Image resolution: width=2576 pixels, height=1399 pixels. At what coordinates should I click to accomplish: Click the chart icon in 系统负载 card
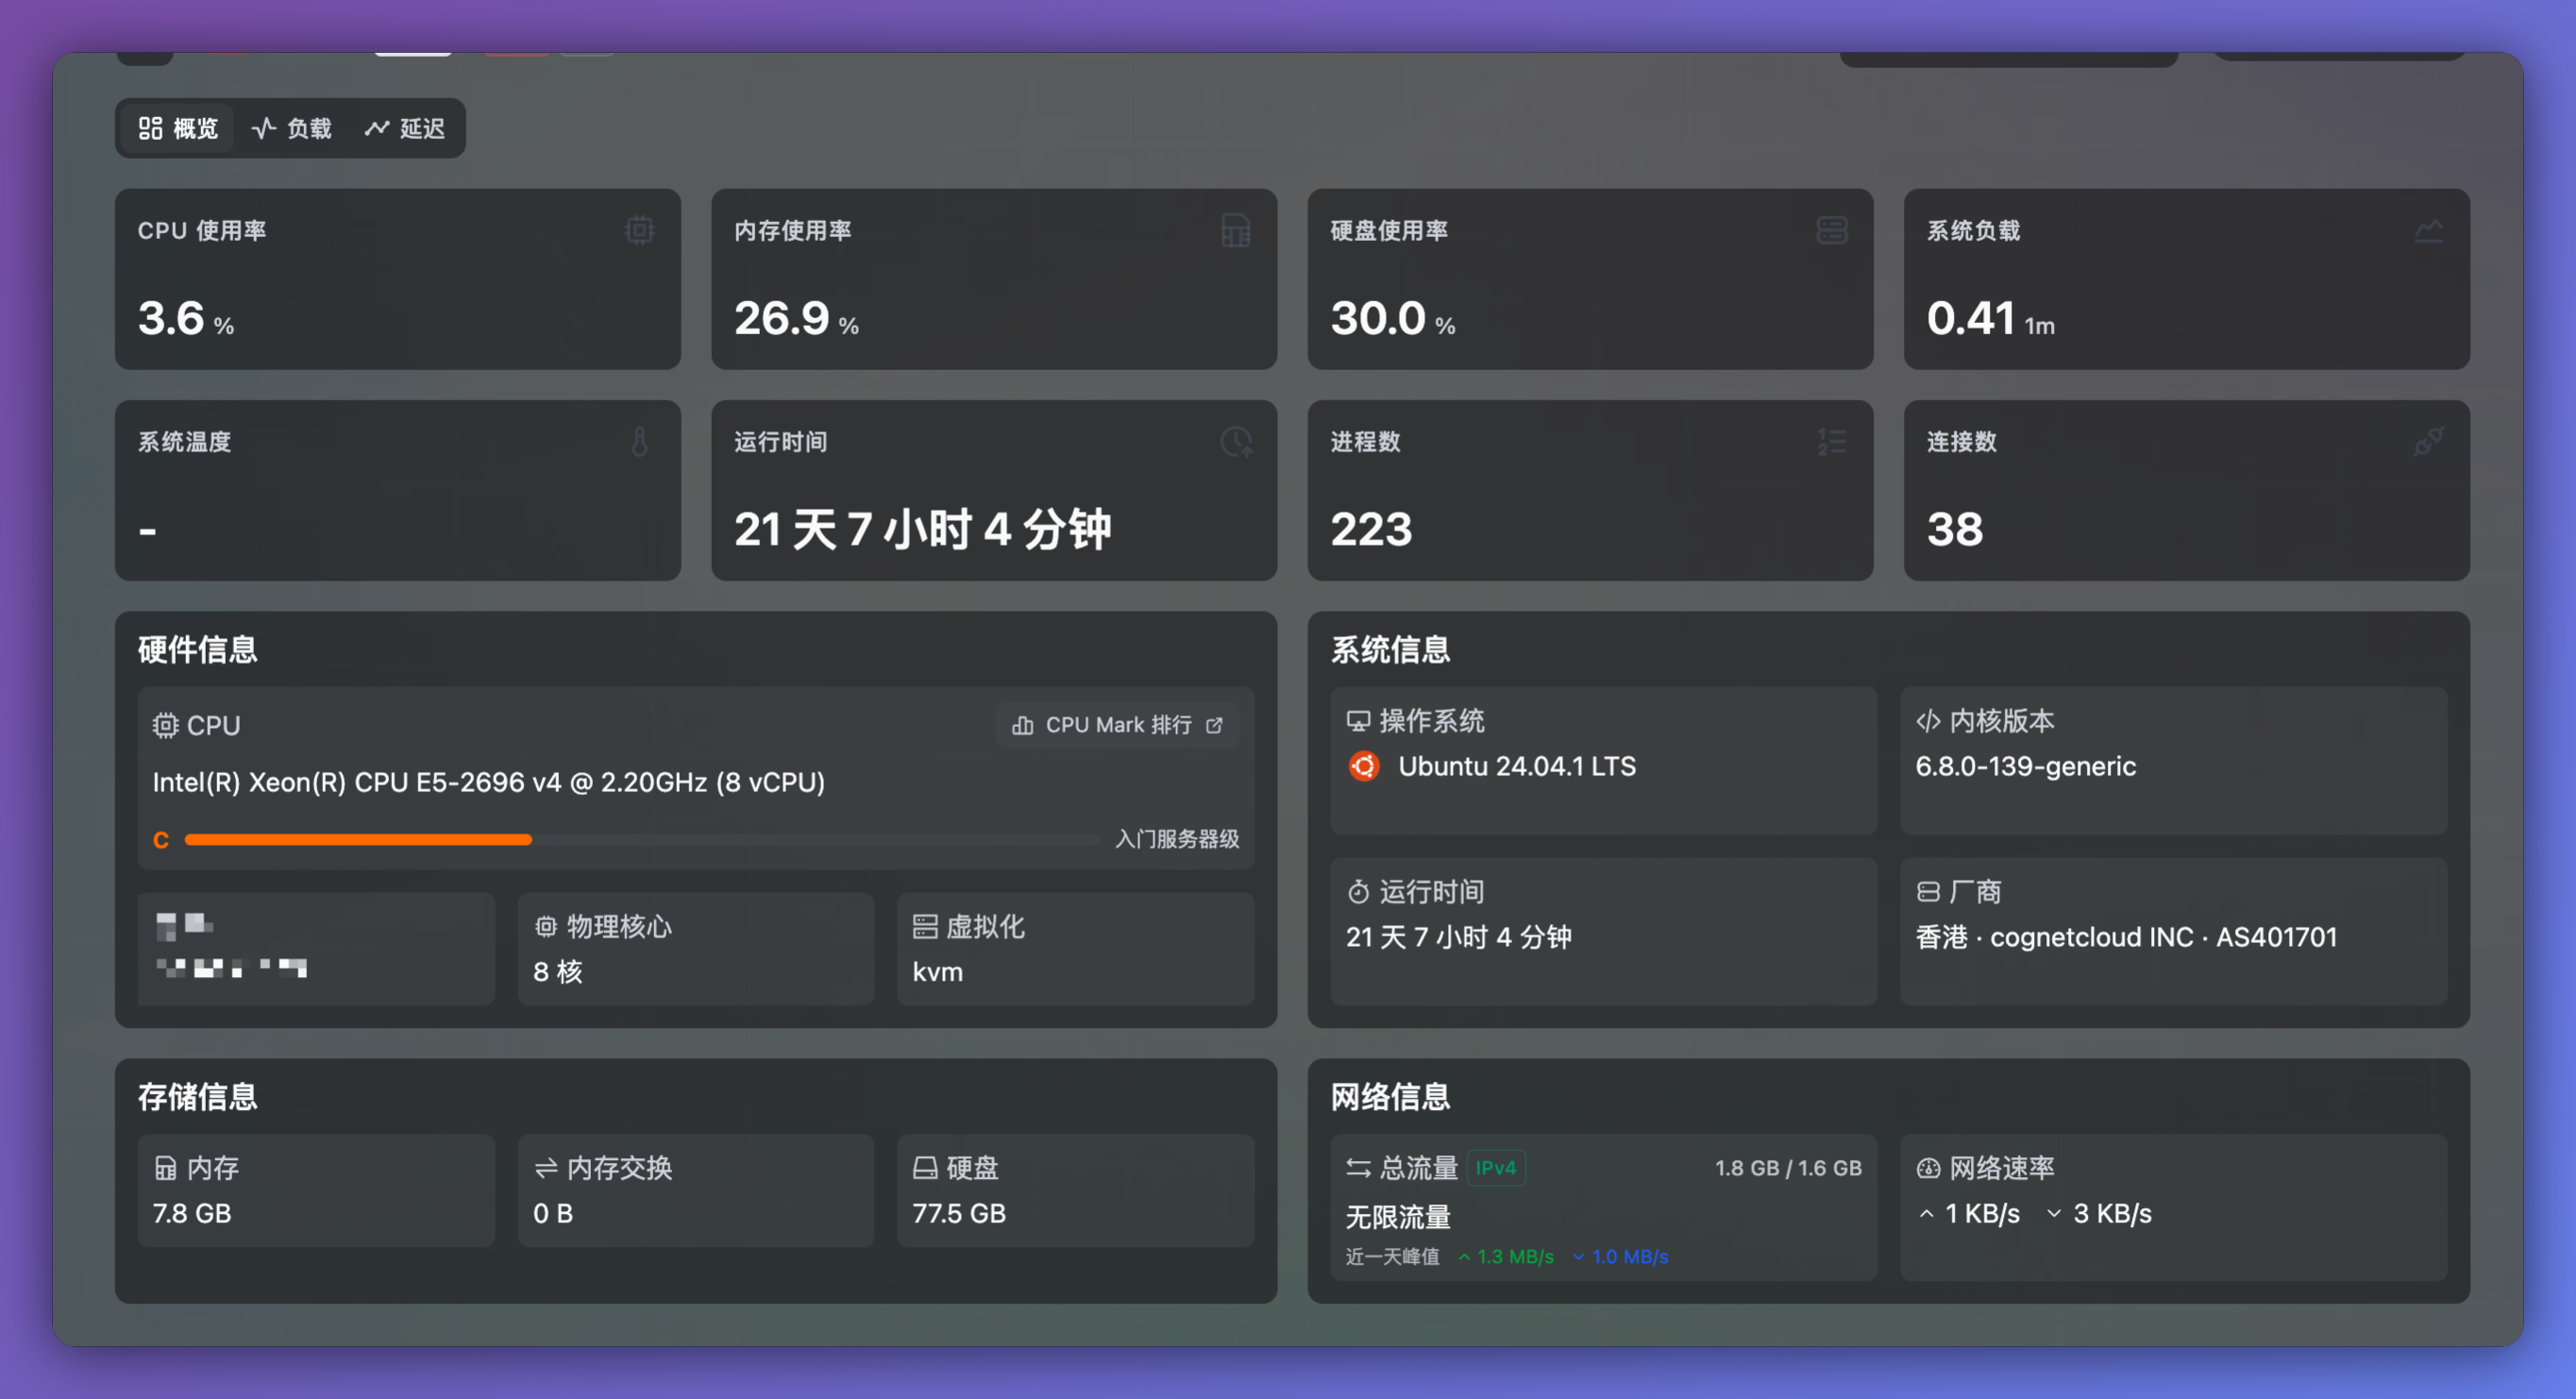click(2428, 230)
